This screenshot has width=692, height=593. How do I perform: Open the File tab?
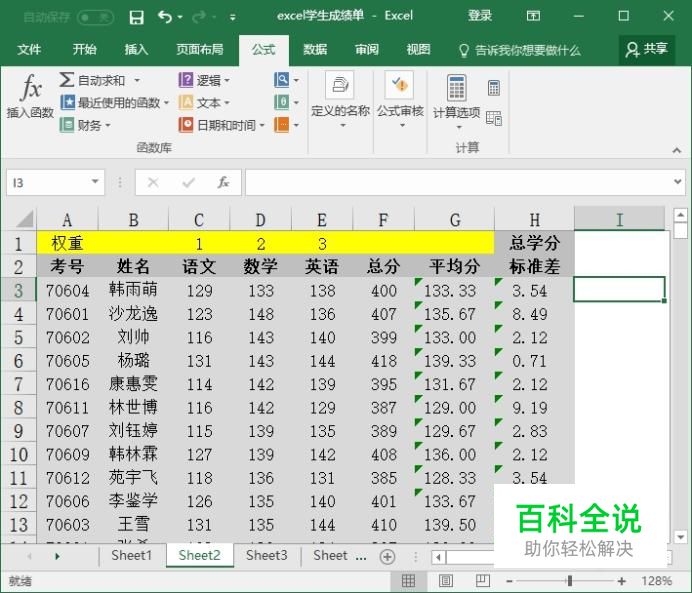pos(29,49)
